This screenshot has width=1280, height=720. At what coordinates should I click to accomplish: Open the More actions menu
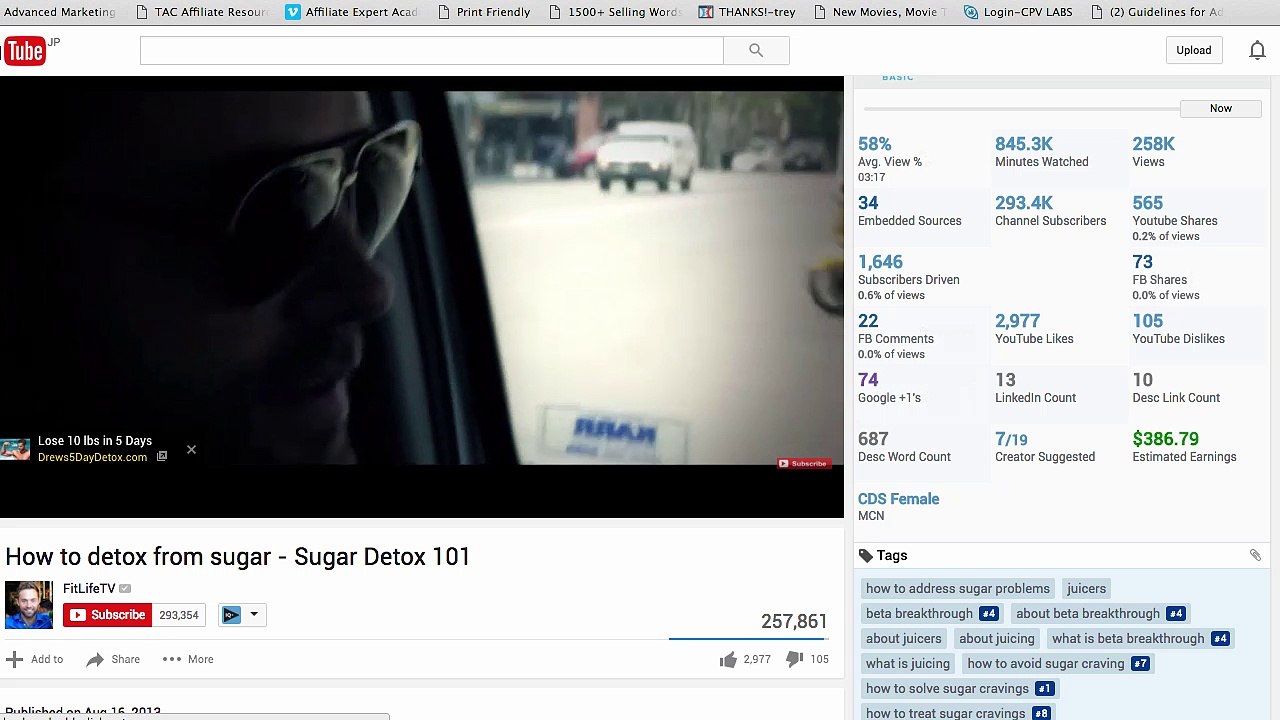point(188,659)
